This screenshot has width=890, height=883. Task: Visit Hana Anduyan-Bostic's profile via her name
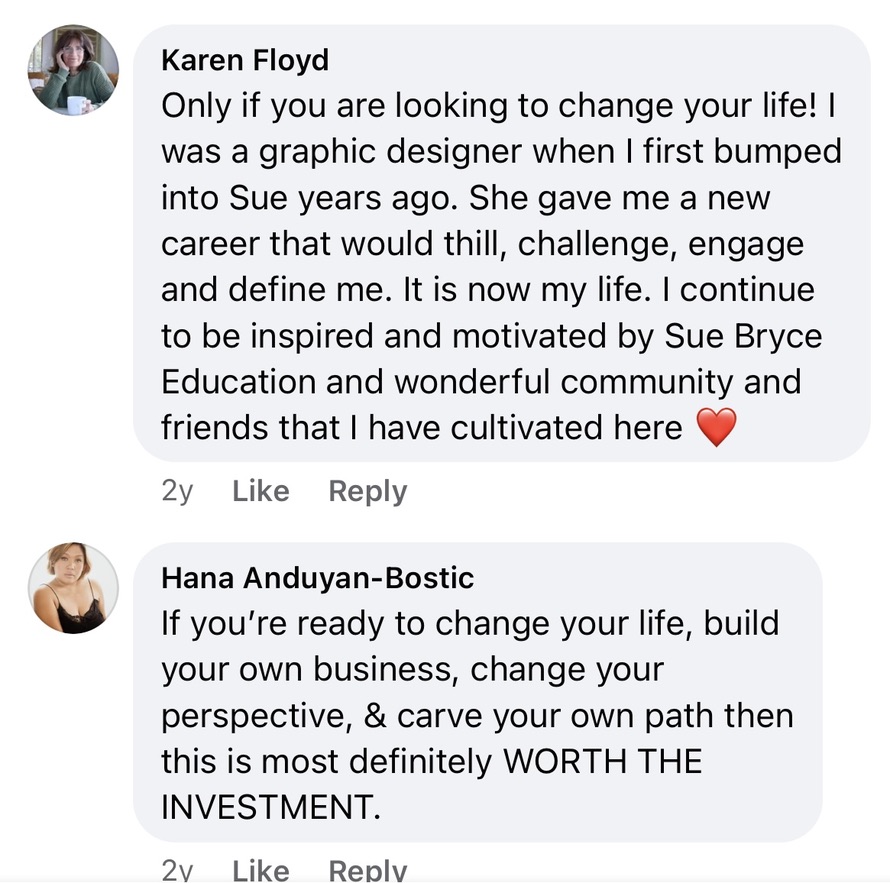318,578
